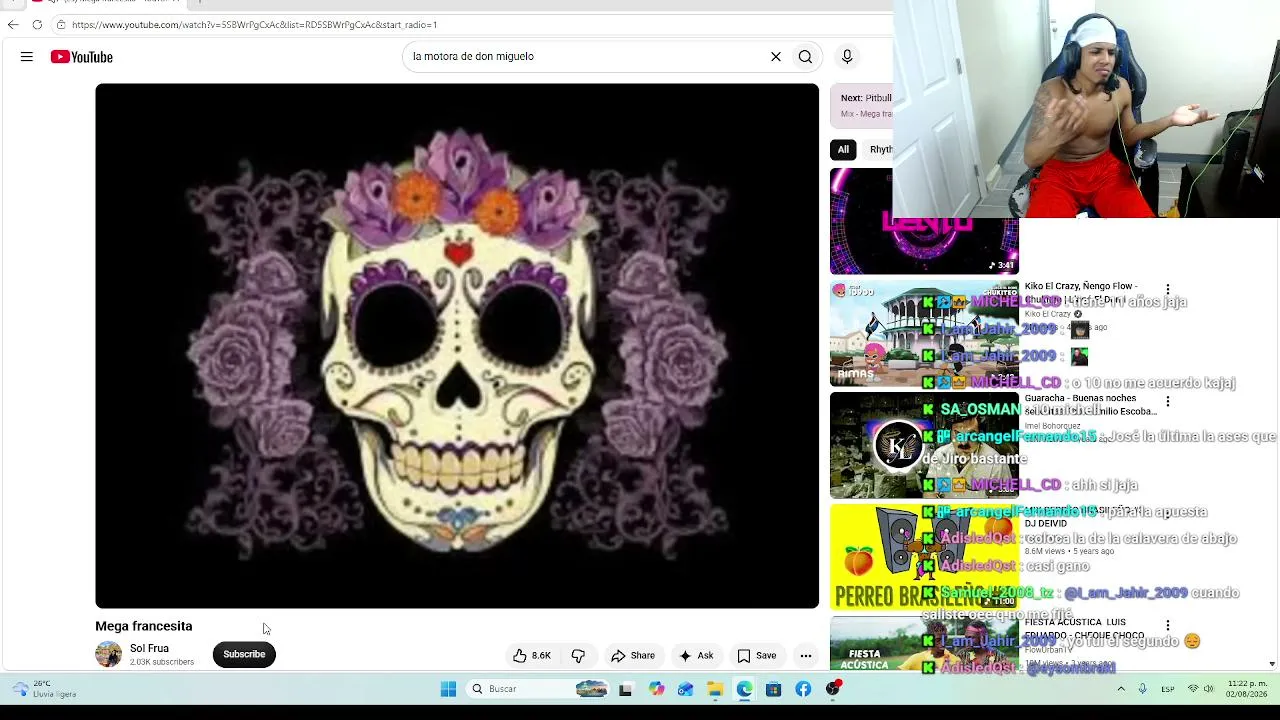
Task: Open OBS Studio from the taskbar
Action: [833, 689]
